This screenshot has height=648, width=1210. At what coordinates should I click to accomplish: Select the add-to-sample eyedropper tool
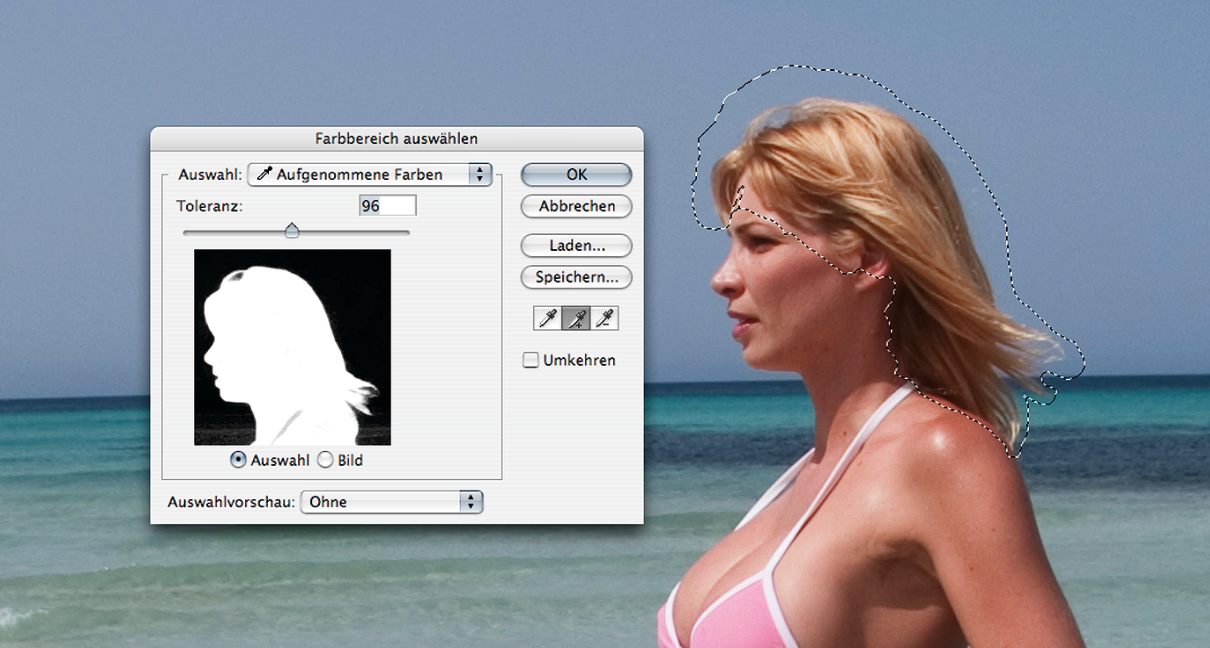click(x=576, y=318)
